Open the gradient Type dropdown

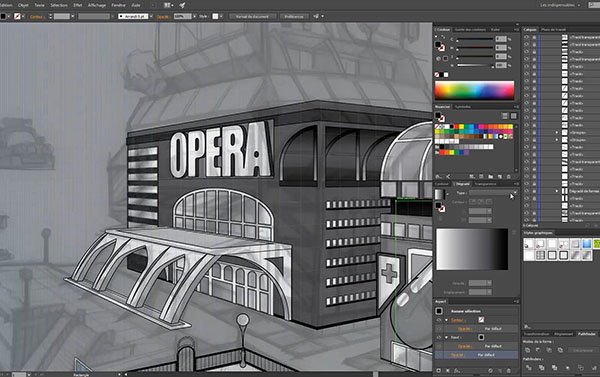[494, 193]
